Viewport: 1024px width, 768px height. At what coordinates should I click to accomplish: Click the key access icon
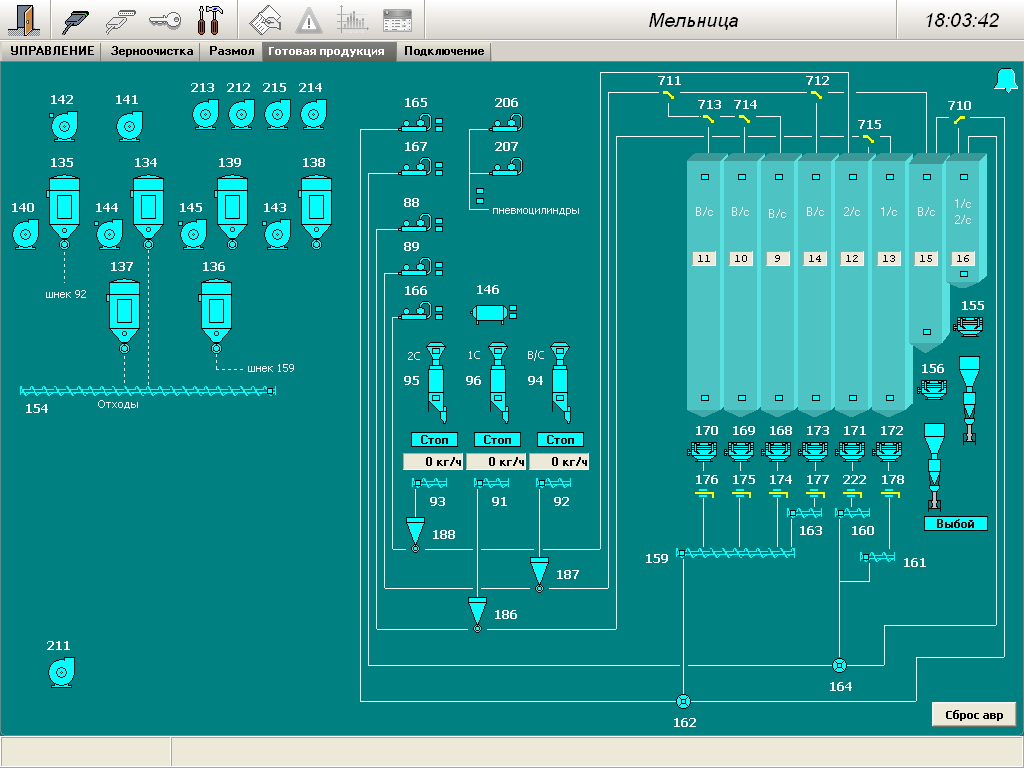pyautogui.click(x=165, y=20)
